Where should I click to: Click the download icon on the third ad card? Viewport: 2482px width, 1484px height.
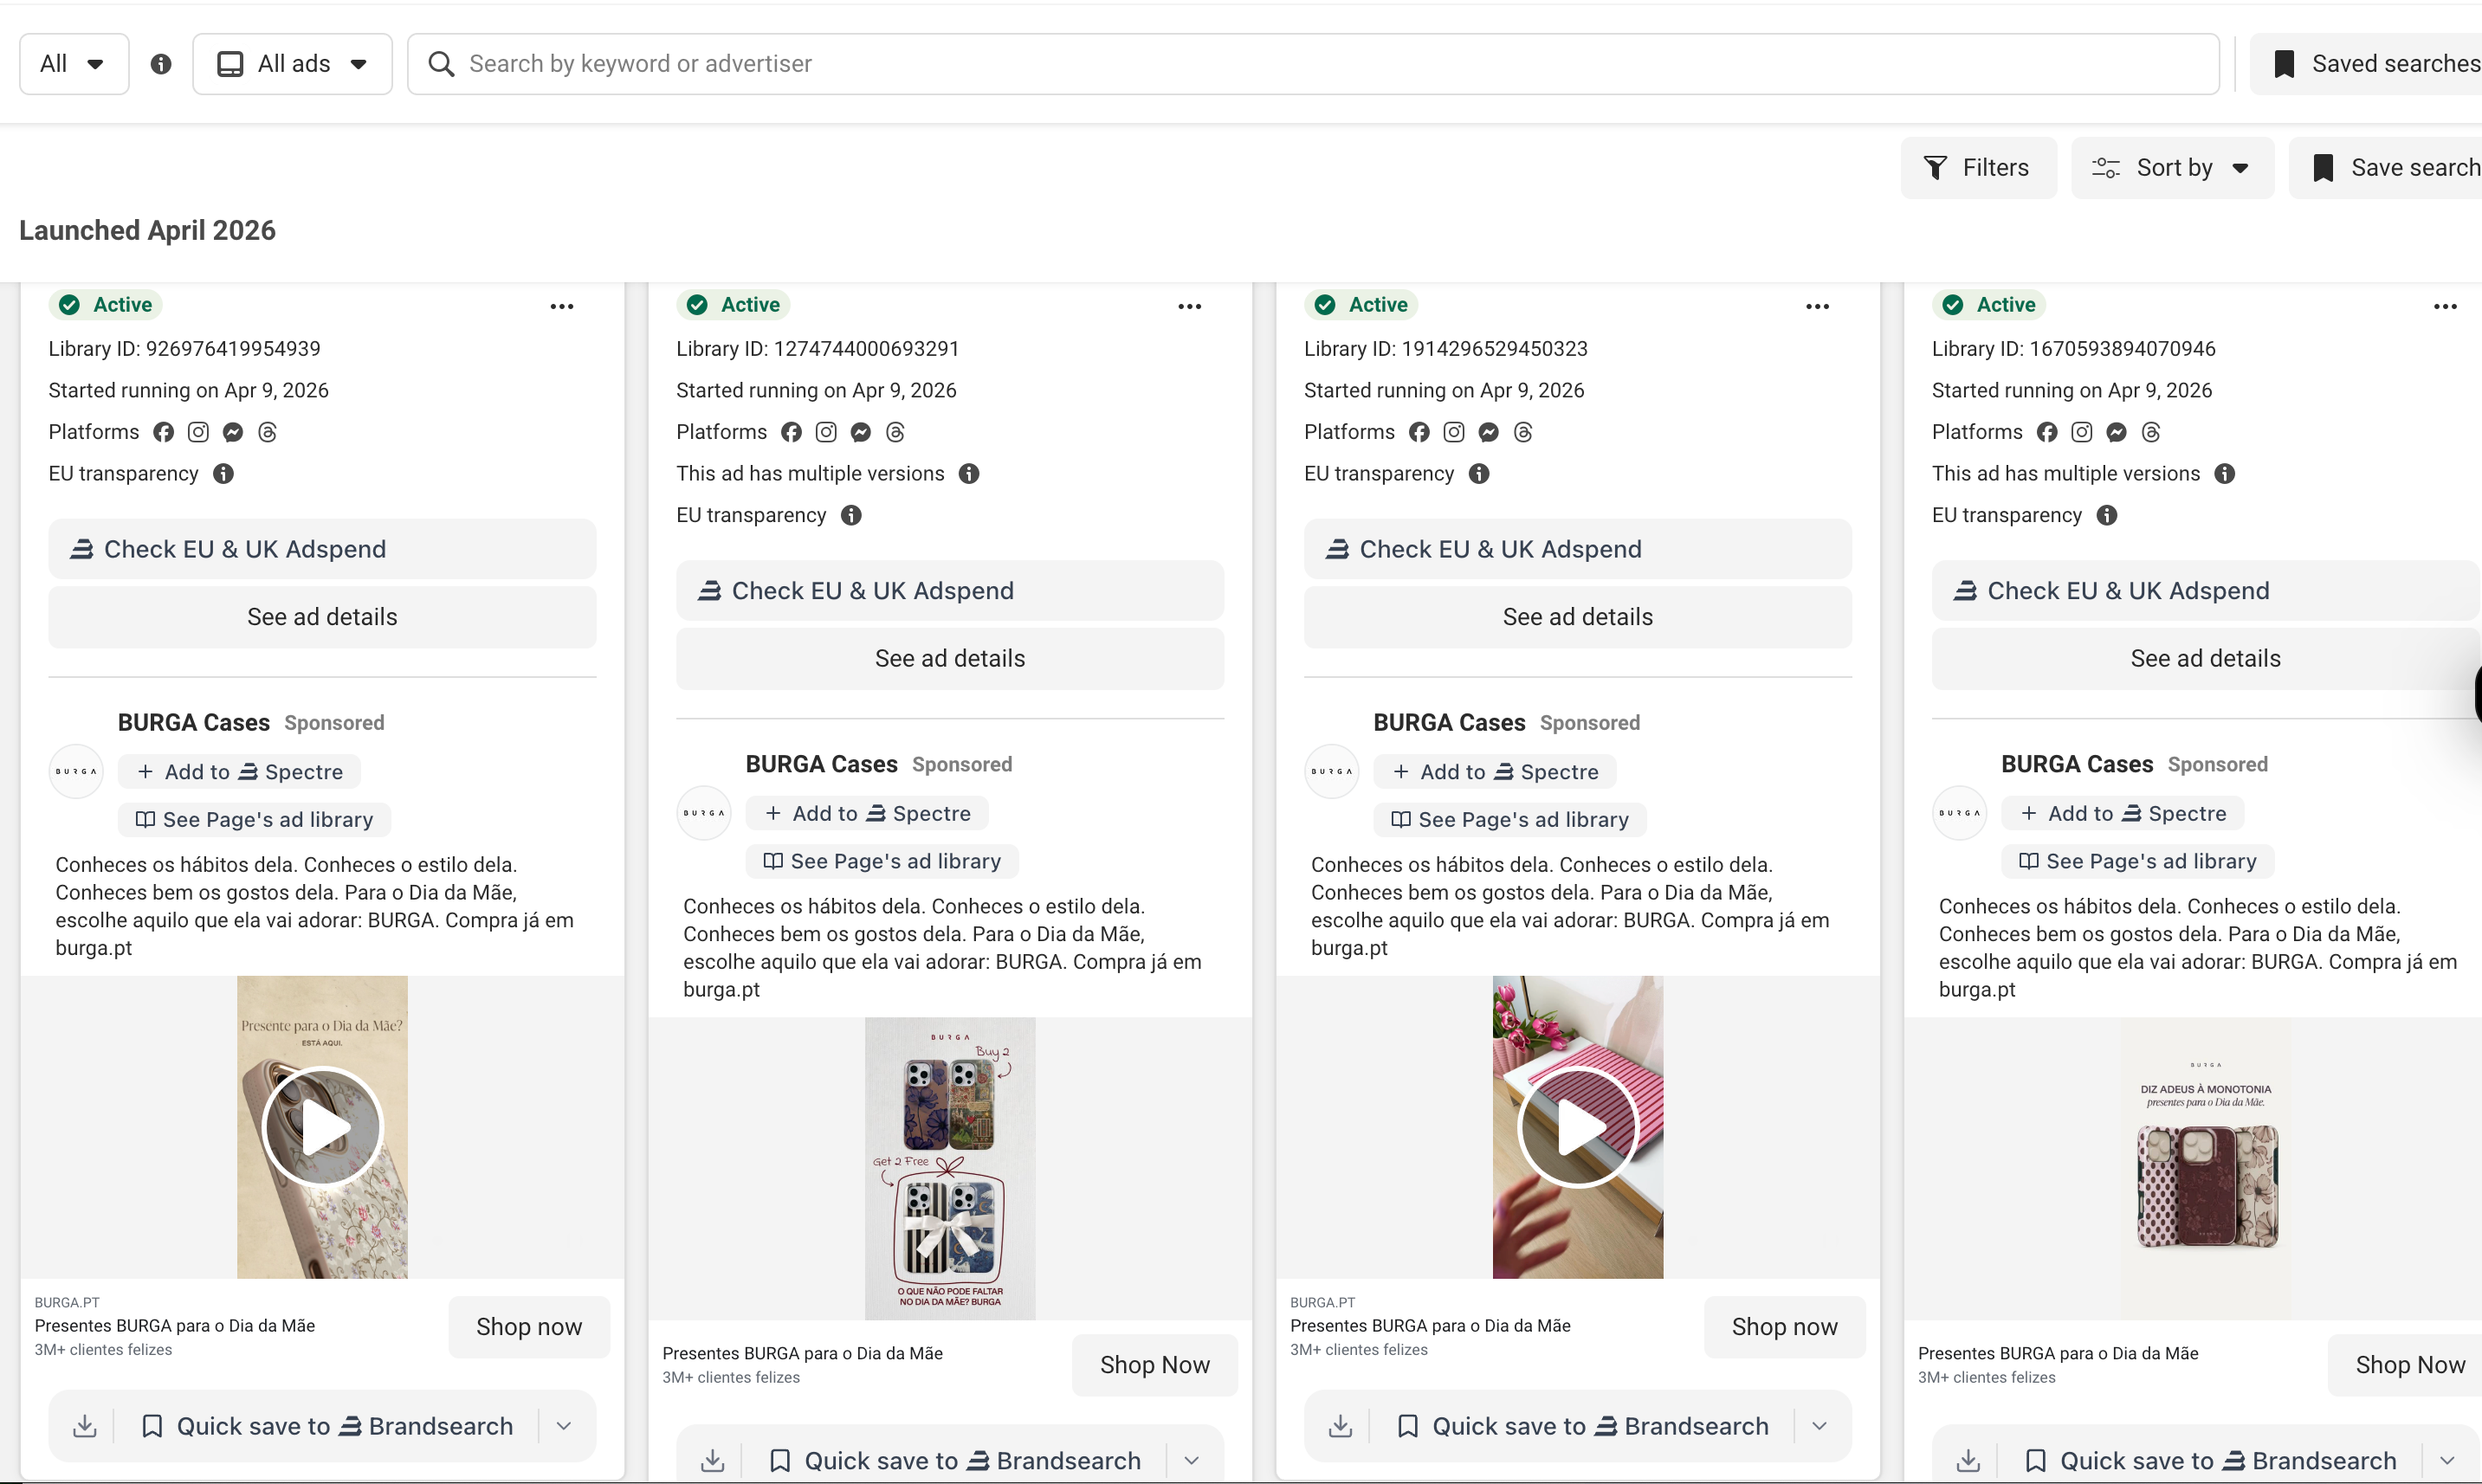(x=1341, y=1426)
